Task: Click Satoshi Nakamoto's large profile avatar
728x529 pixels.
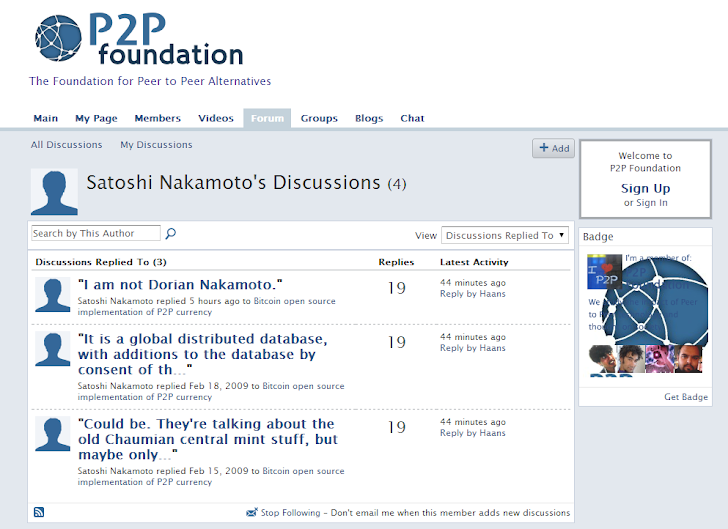Action: [x=54, y=192]
